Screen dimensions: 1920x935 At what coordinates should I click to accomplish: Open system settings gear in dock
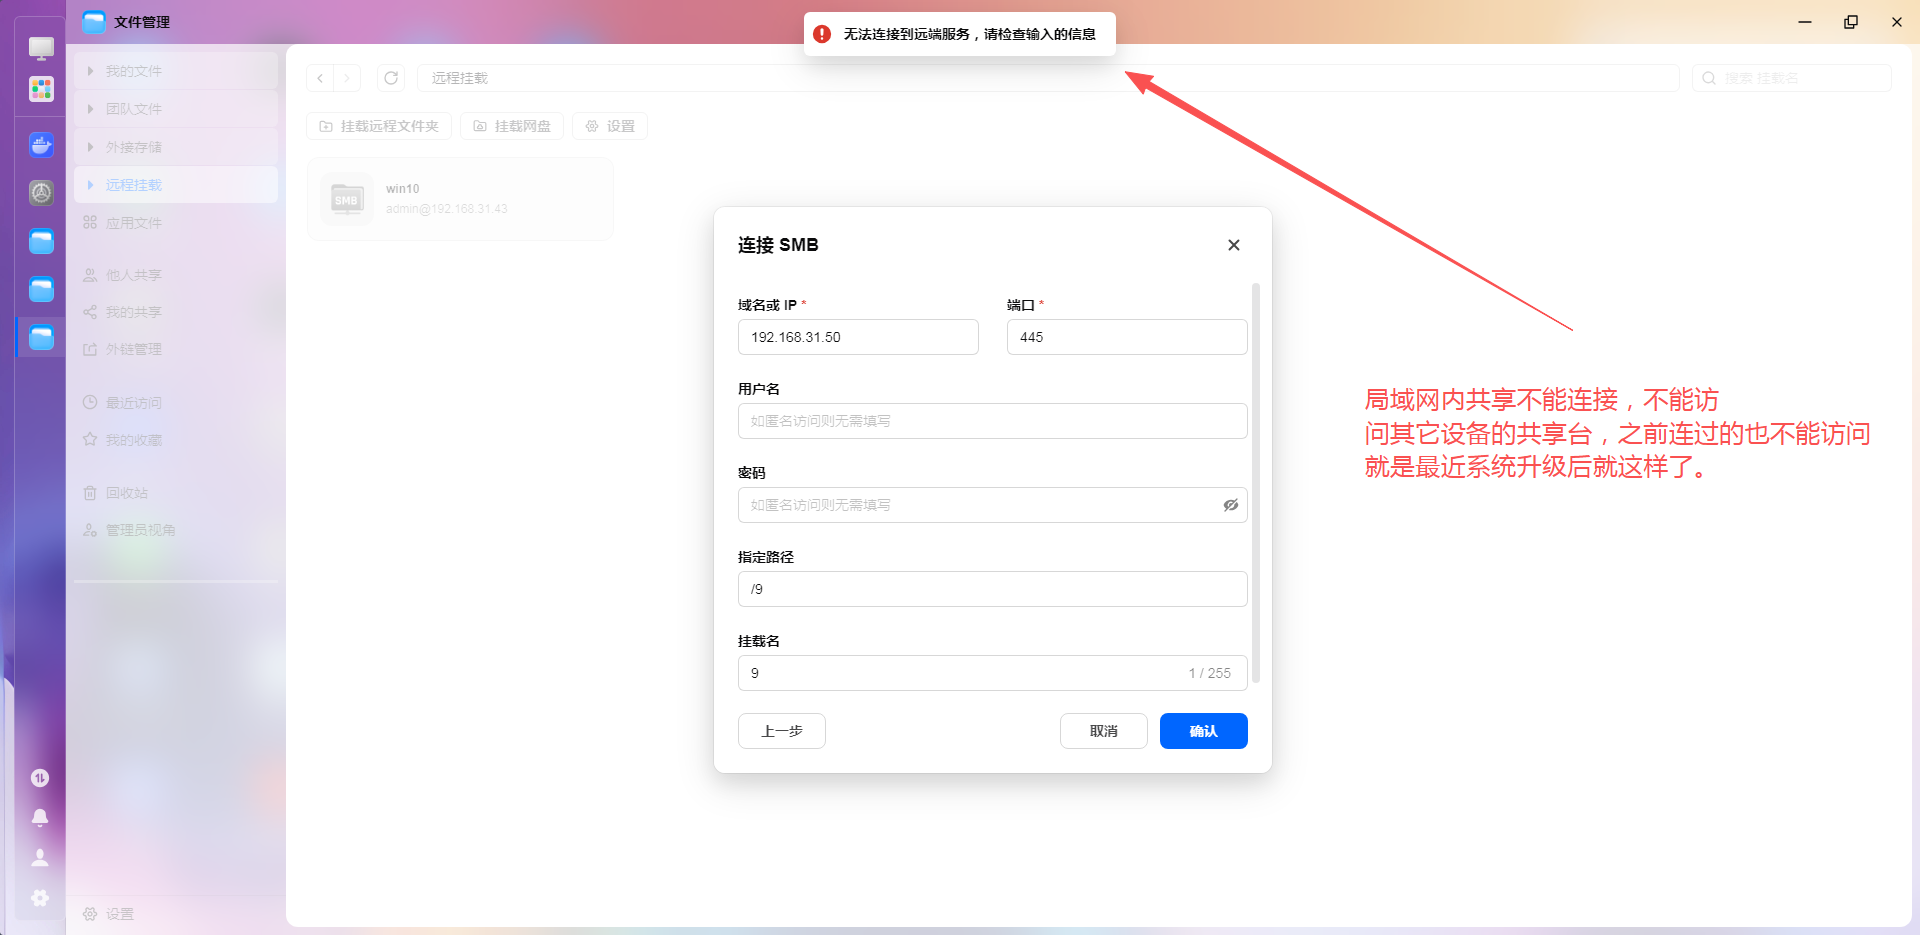click(40, 897)
